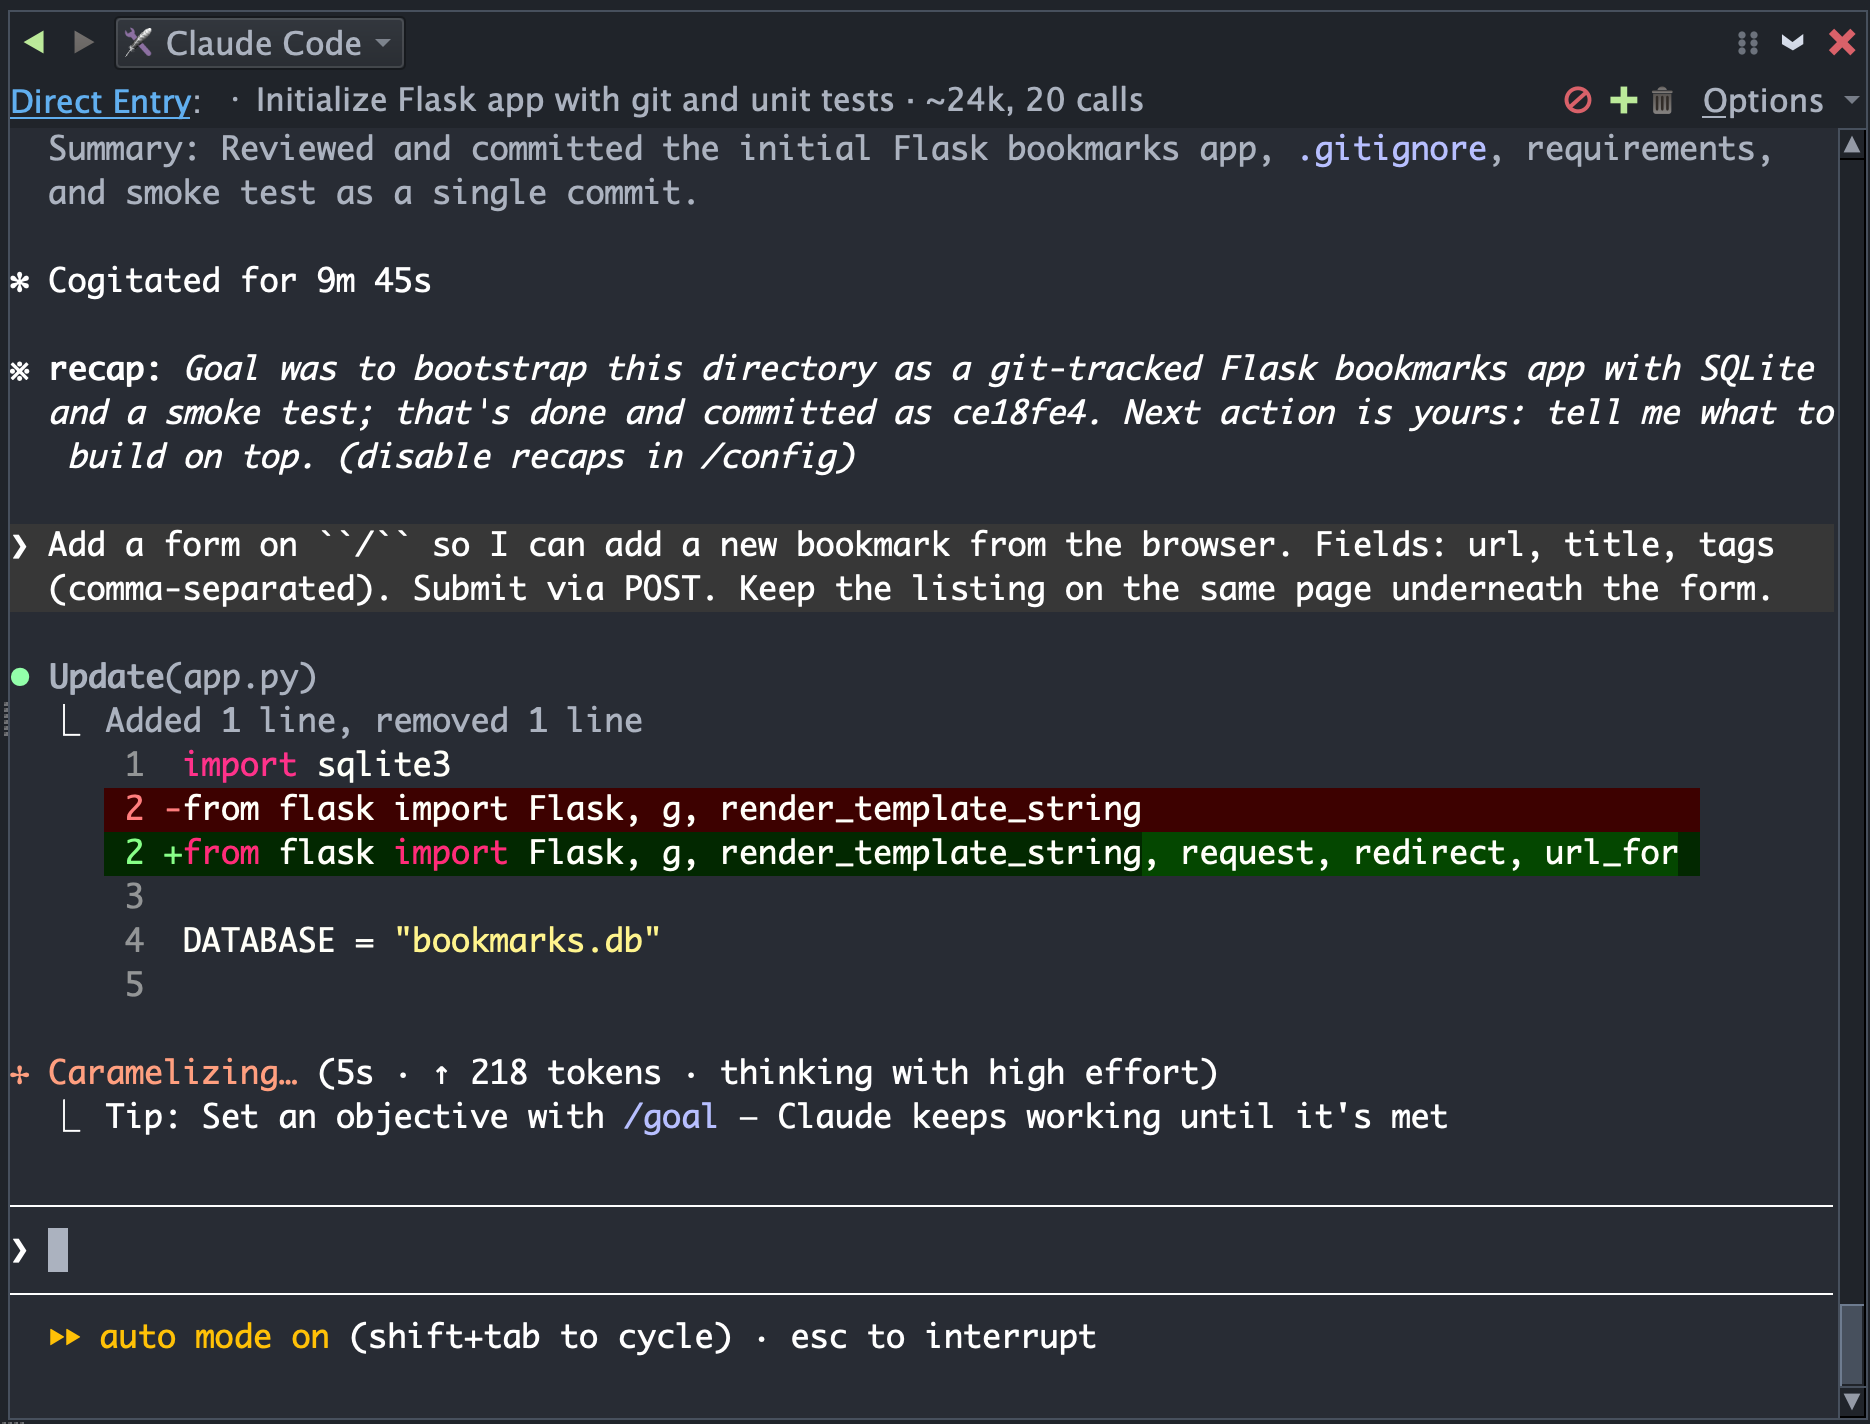This screenshot has height=1424, width=1870.
Task: Click the removed line 'from flask import' in red
Action: pyautogui.click(x=902, y=809)
